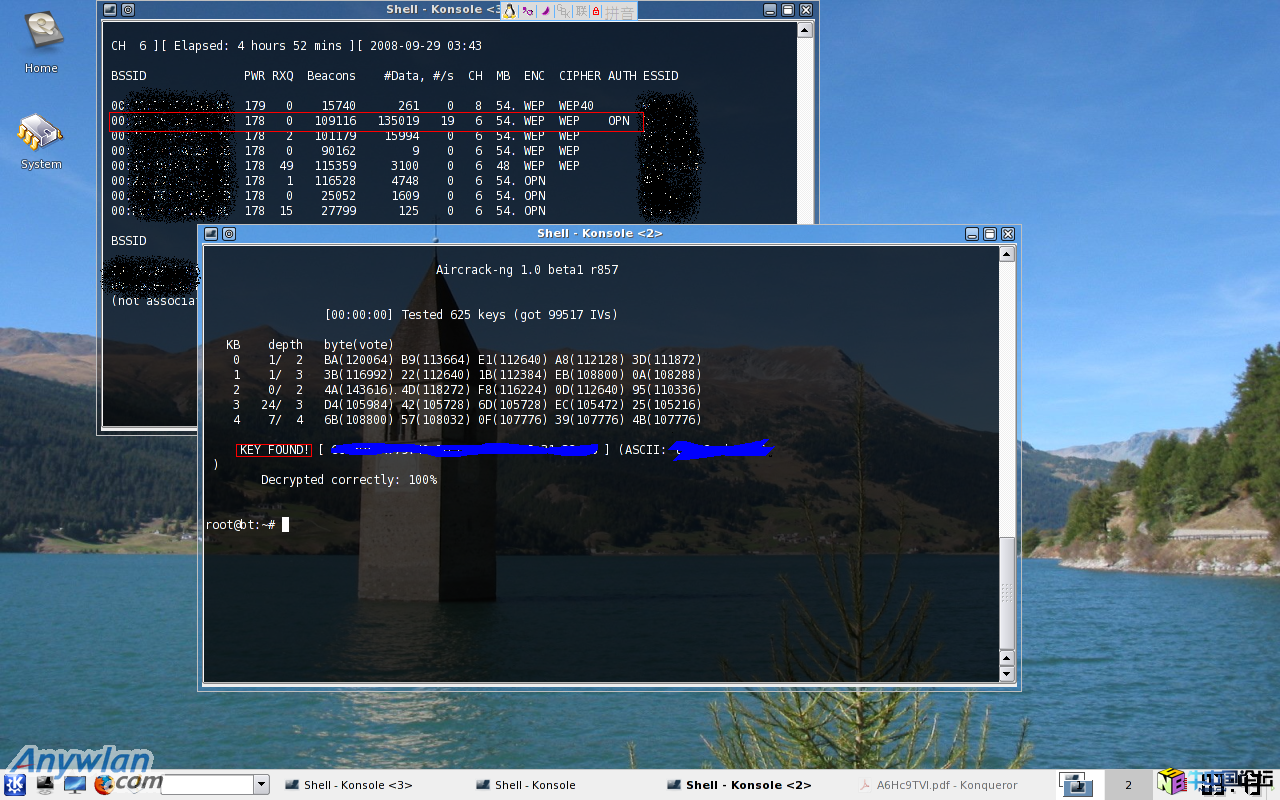Click the scroll-down arrow in Konsole <2>
This screenshot has height=800, width=1280.
coord(1007,675)
